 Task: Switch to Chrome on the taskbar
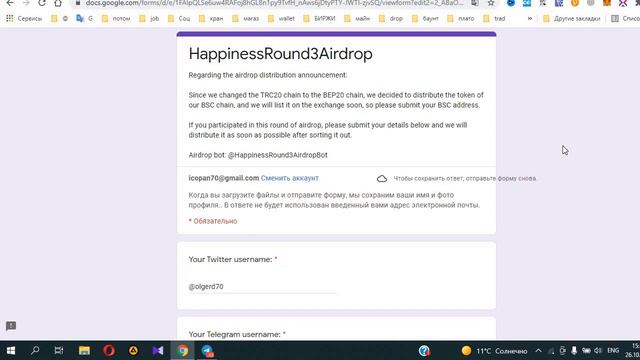pos(182,351)
